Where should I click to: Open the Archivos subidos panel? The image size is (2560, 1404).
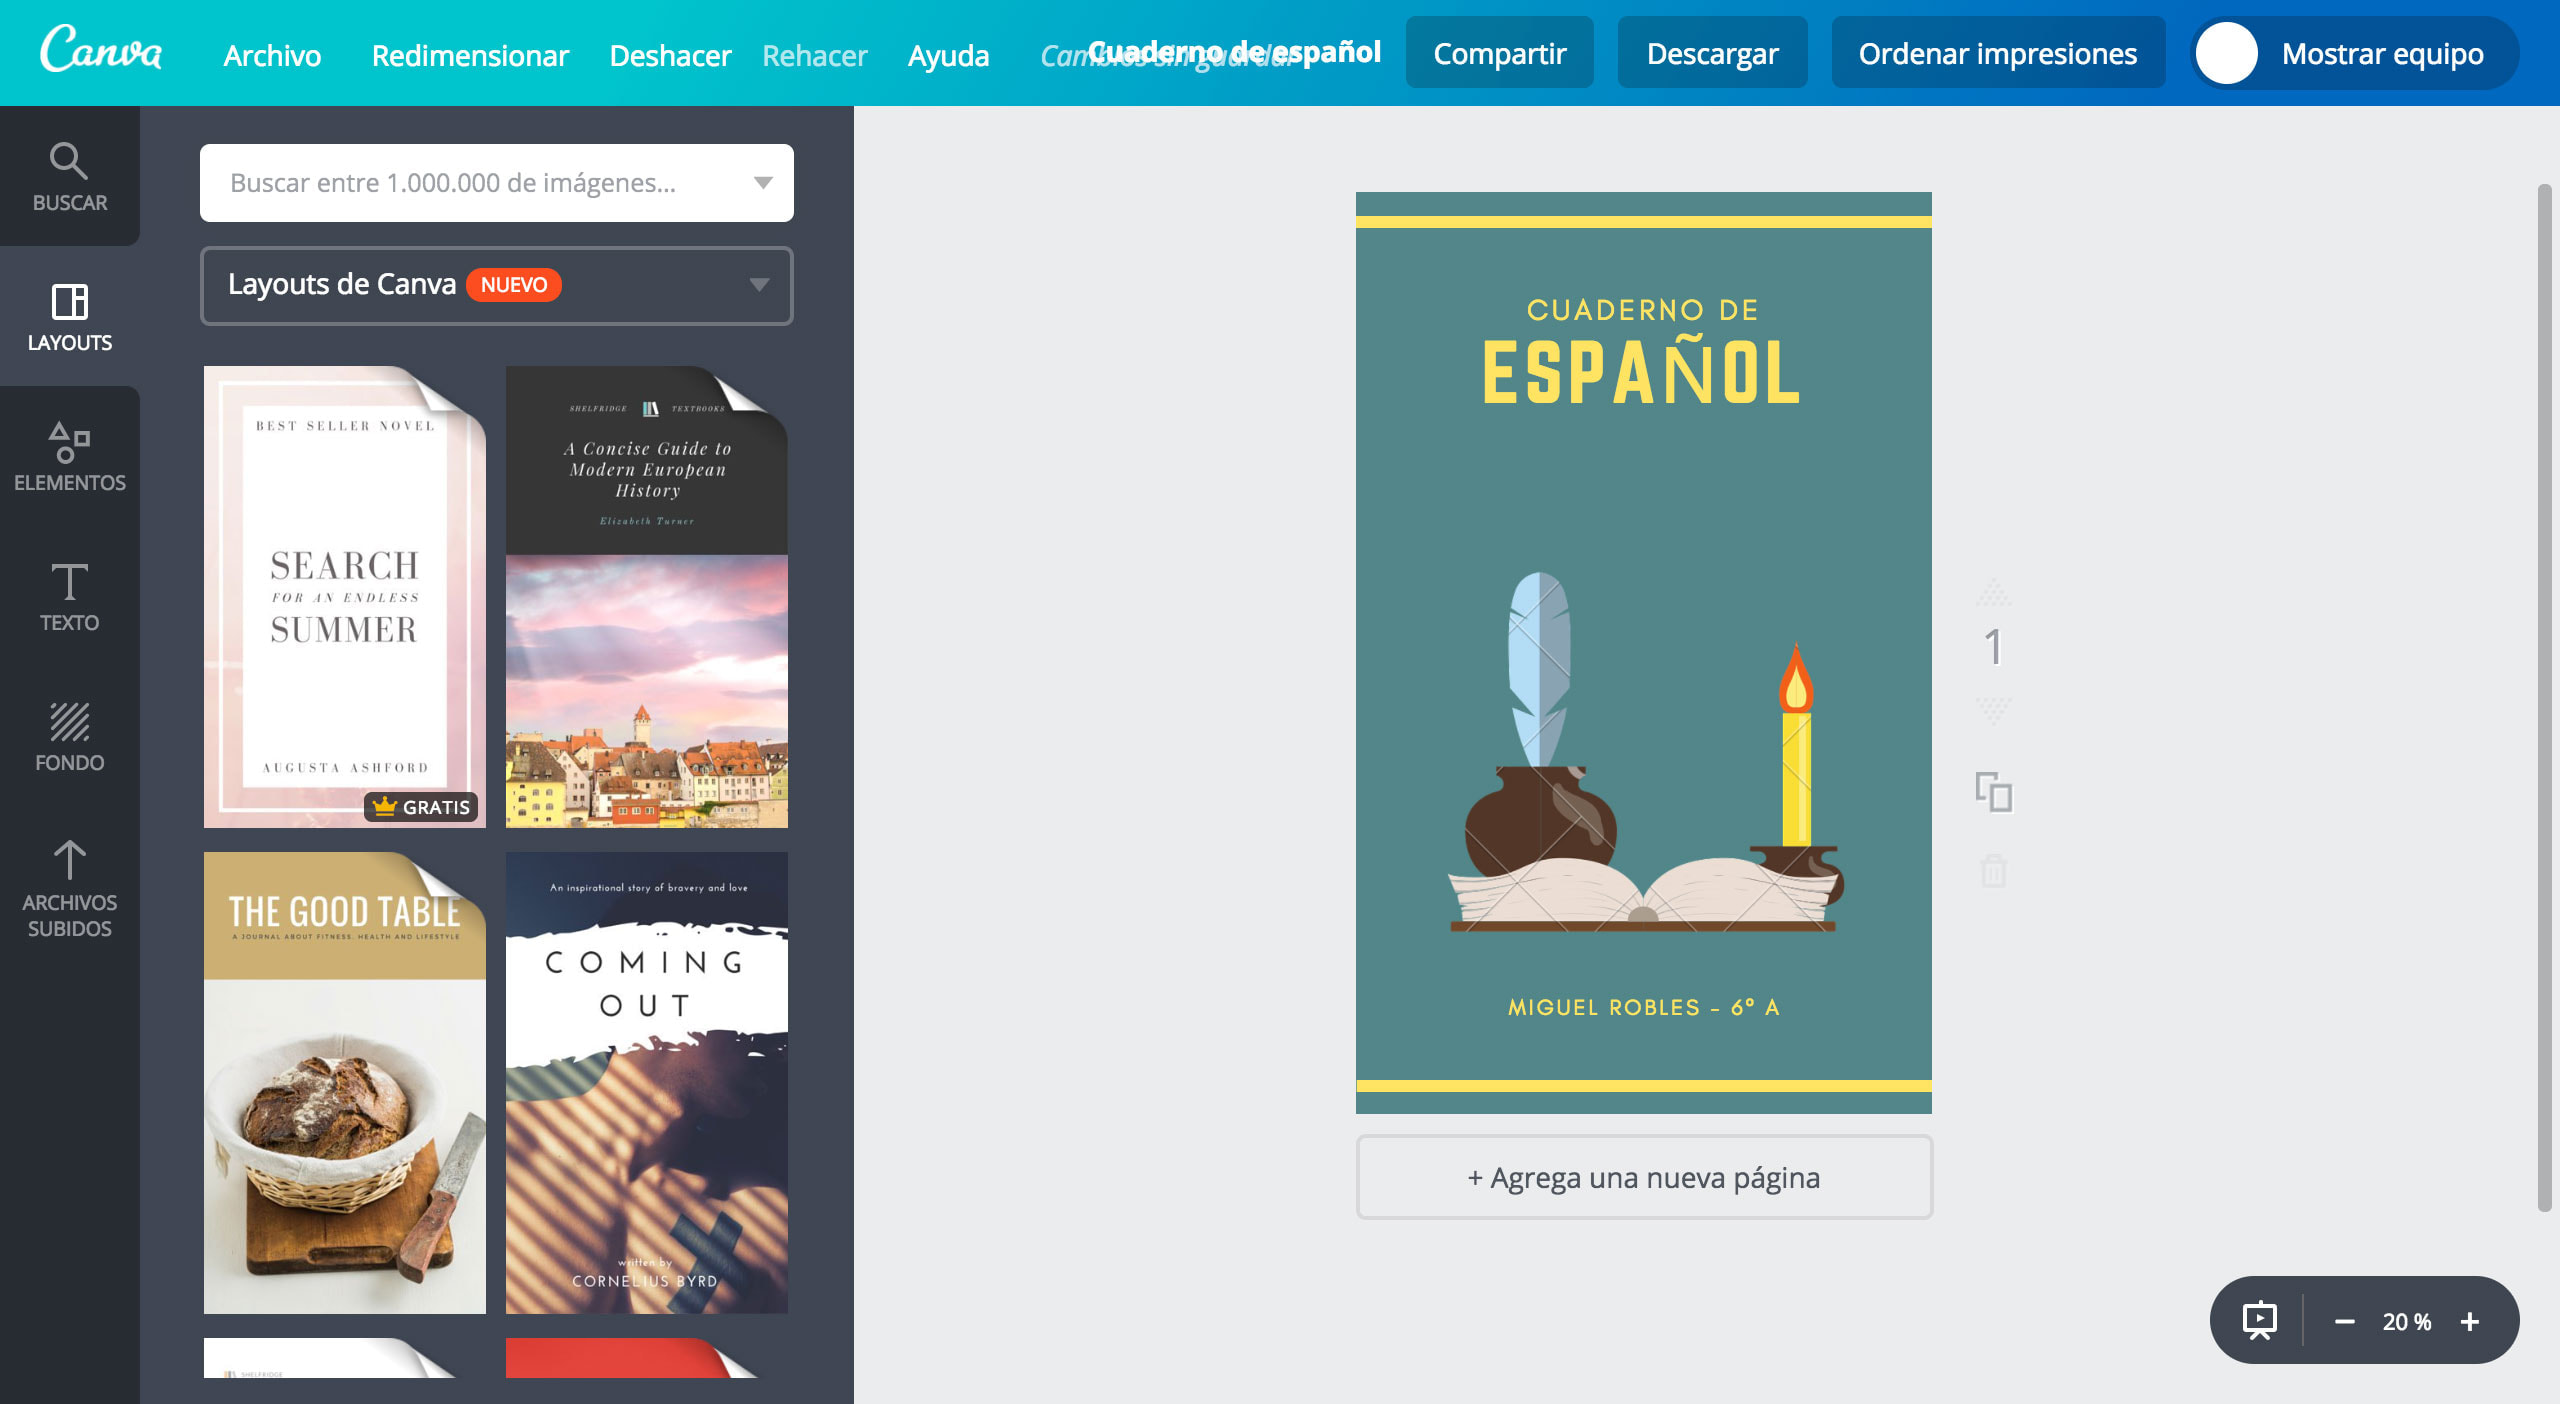[x=69, y=889]
